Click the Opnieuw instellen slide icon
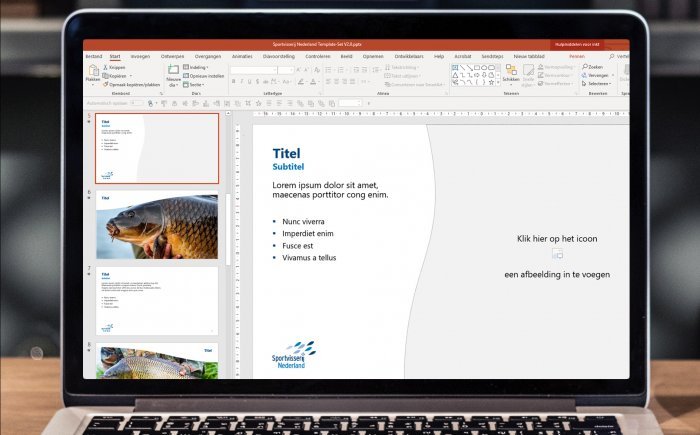700x435 pixels. pos(186,76)
